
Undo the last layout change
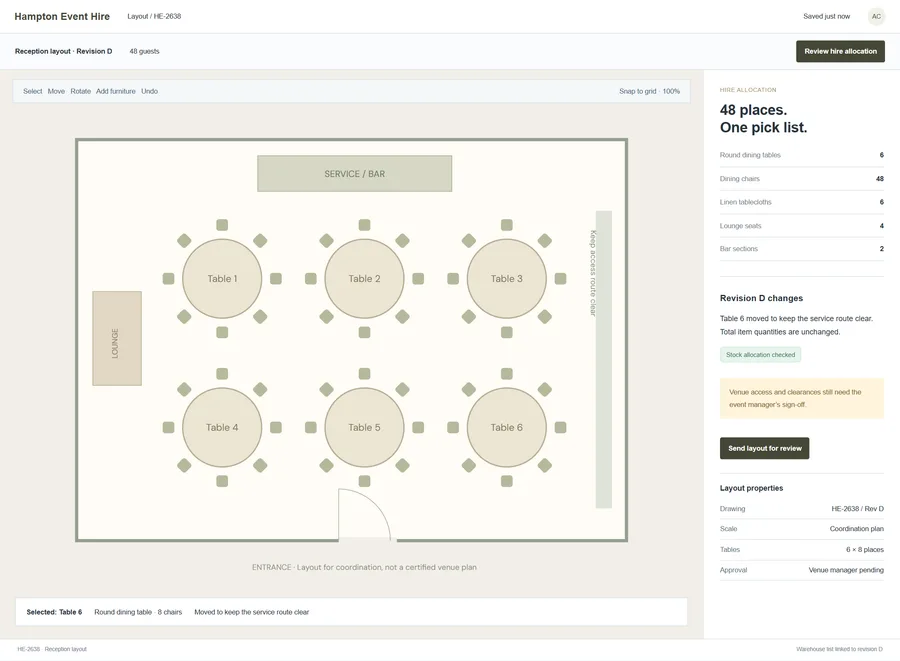pyautogui.click(x=149, y=91)
